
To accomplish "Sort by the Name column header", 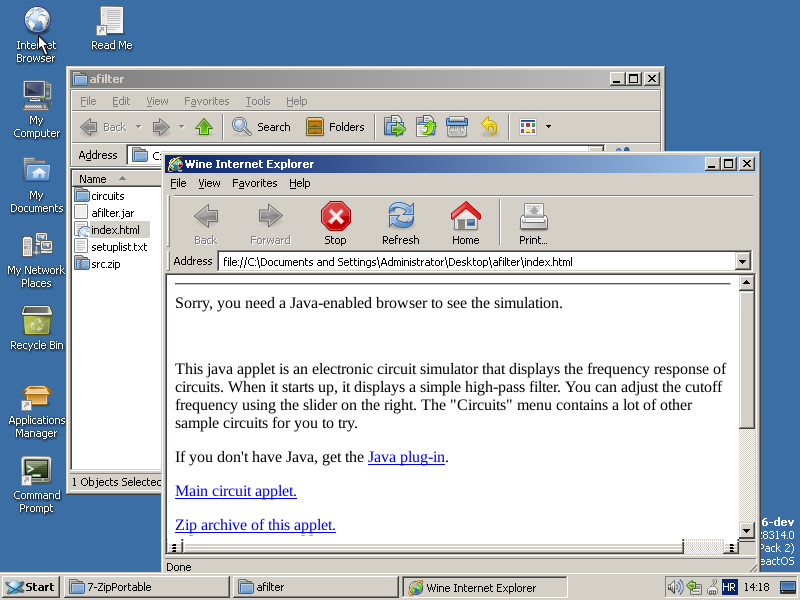I will pos(116,179).
